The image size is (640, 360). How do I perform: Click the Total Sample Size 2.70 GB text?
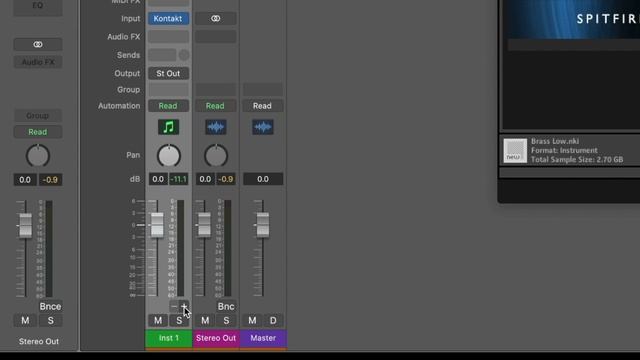tap(577, 160)
